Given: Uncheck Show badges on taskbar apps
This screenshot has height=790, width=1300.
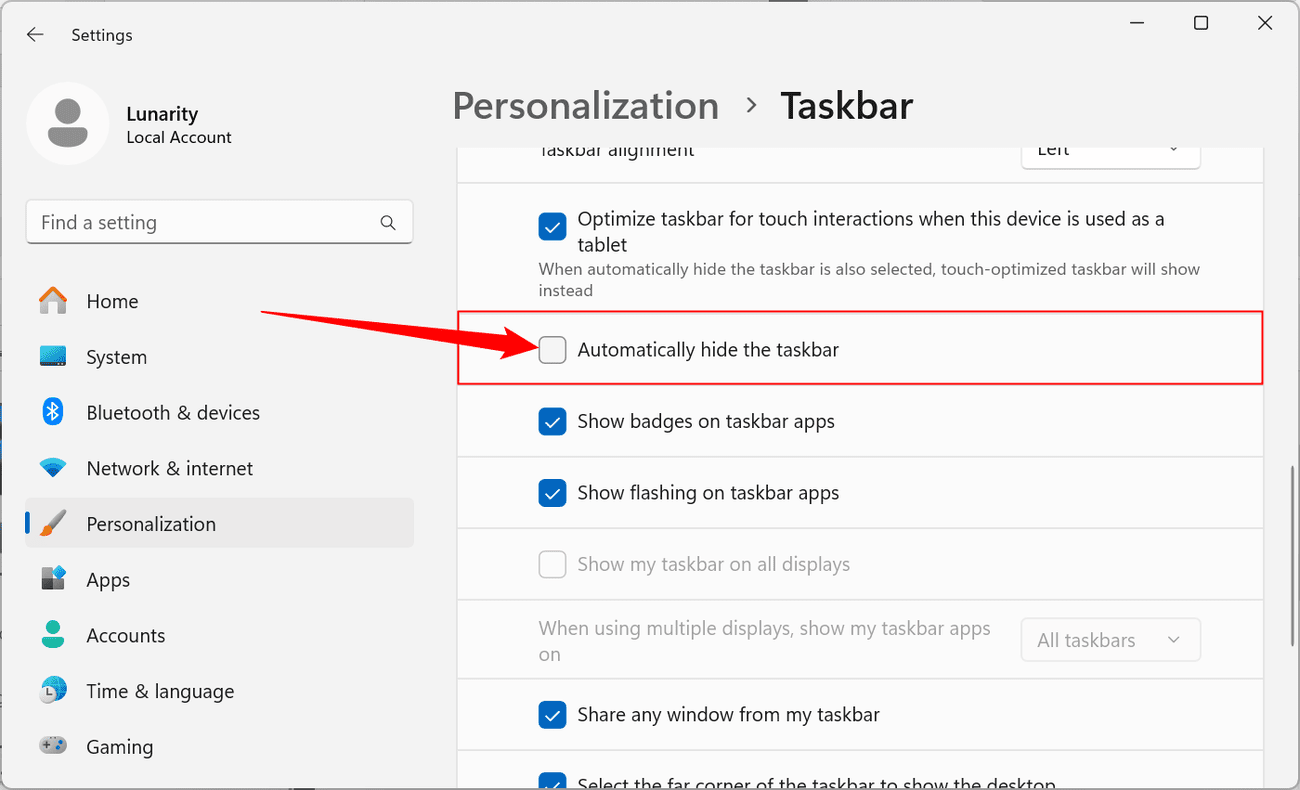Looking at the screenshot, I should click(552, 422).
